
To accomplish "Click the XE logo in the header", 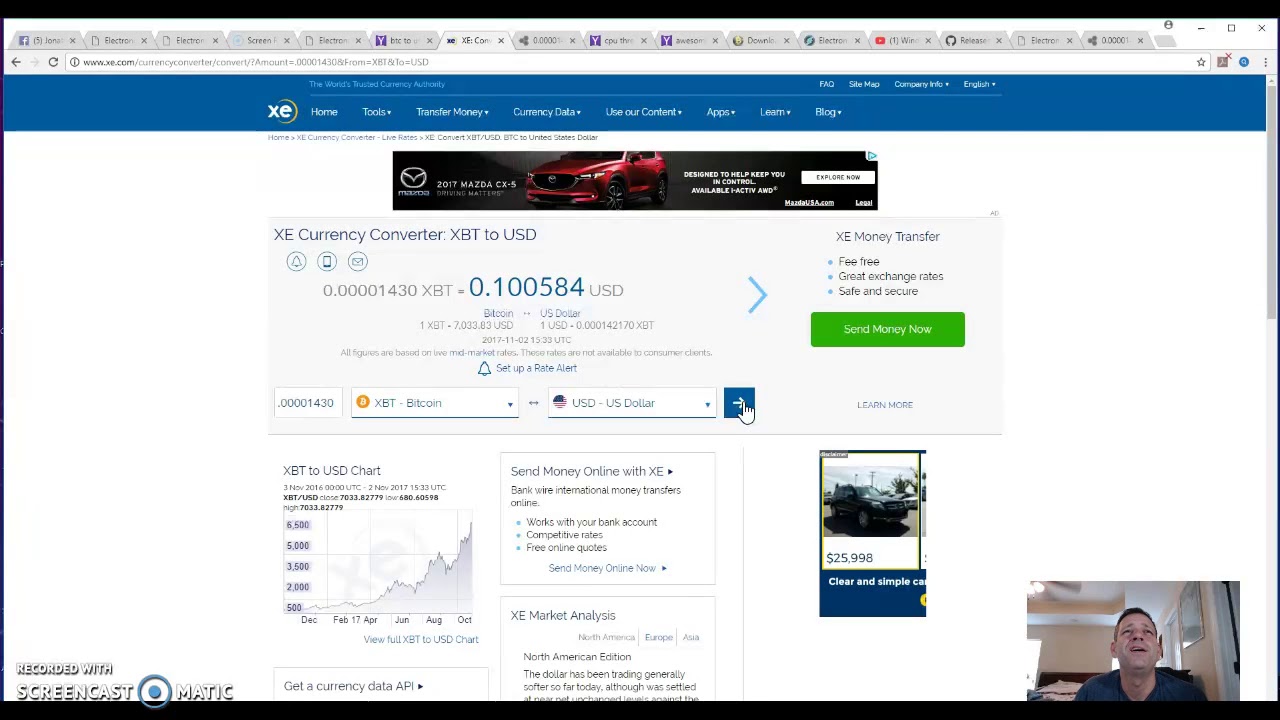I will [x=282, y=111].
